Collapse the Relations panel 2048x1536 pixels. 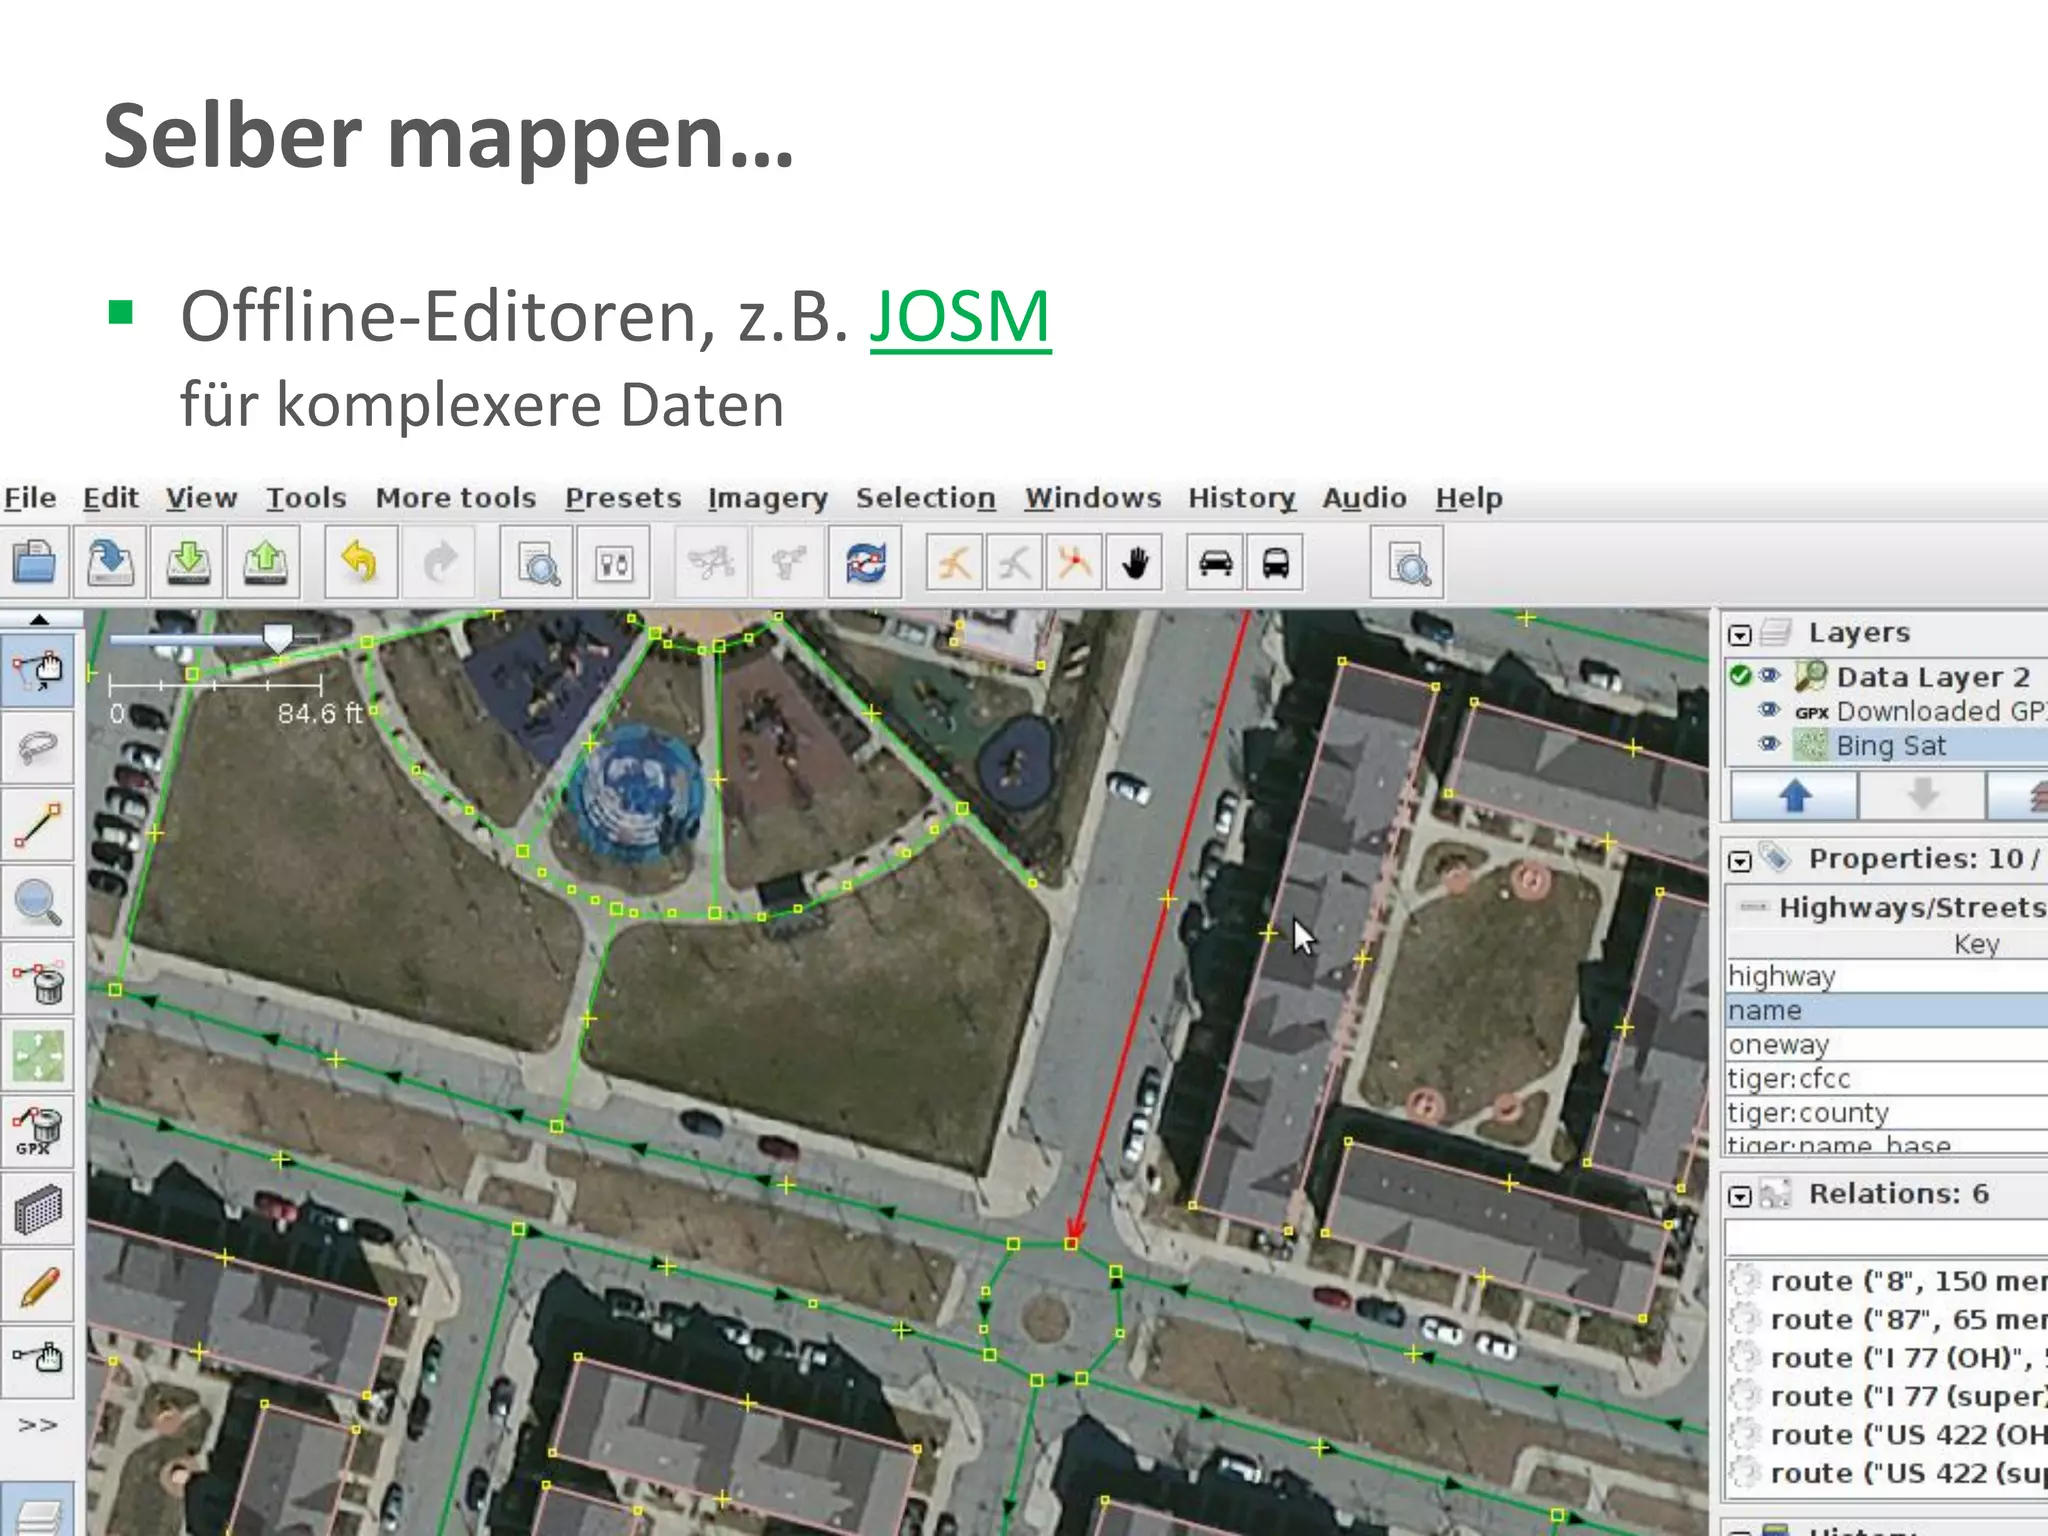click(x=1740, y=1196)
